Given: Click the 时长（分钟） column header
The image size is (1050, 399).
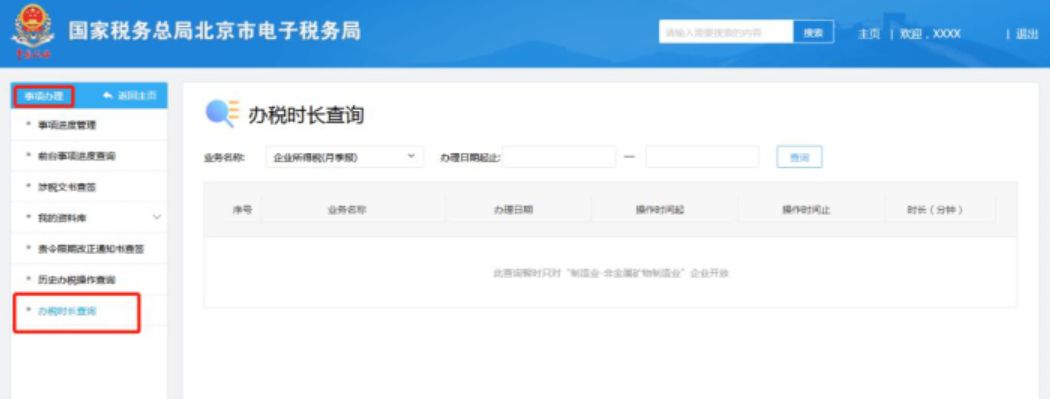Looking at the screenshot, I should (x=934, y=210).
